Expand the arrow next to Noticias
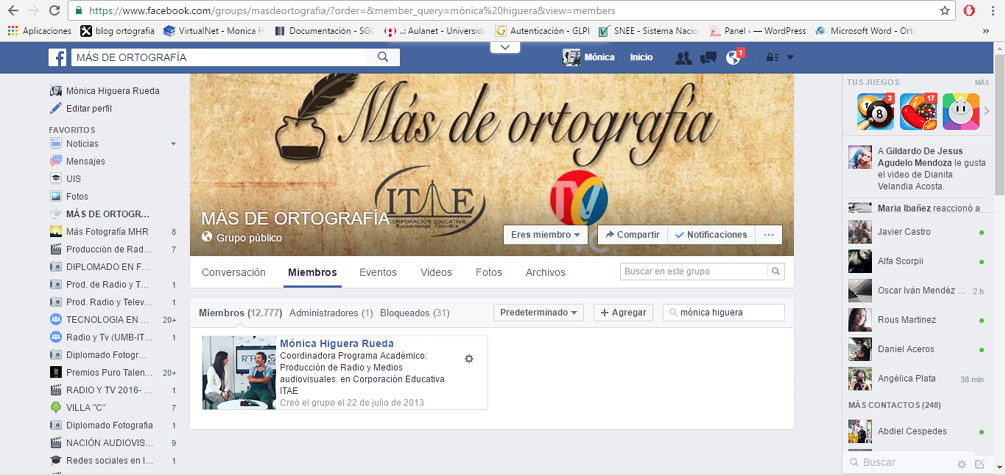 (x=173, y=144)
